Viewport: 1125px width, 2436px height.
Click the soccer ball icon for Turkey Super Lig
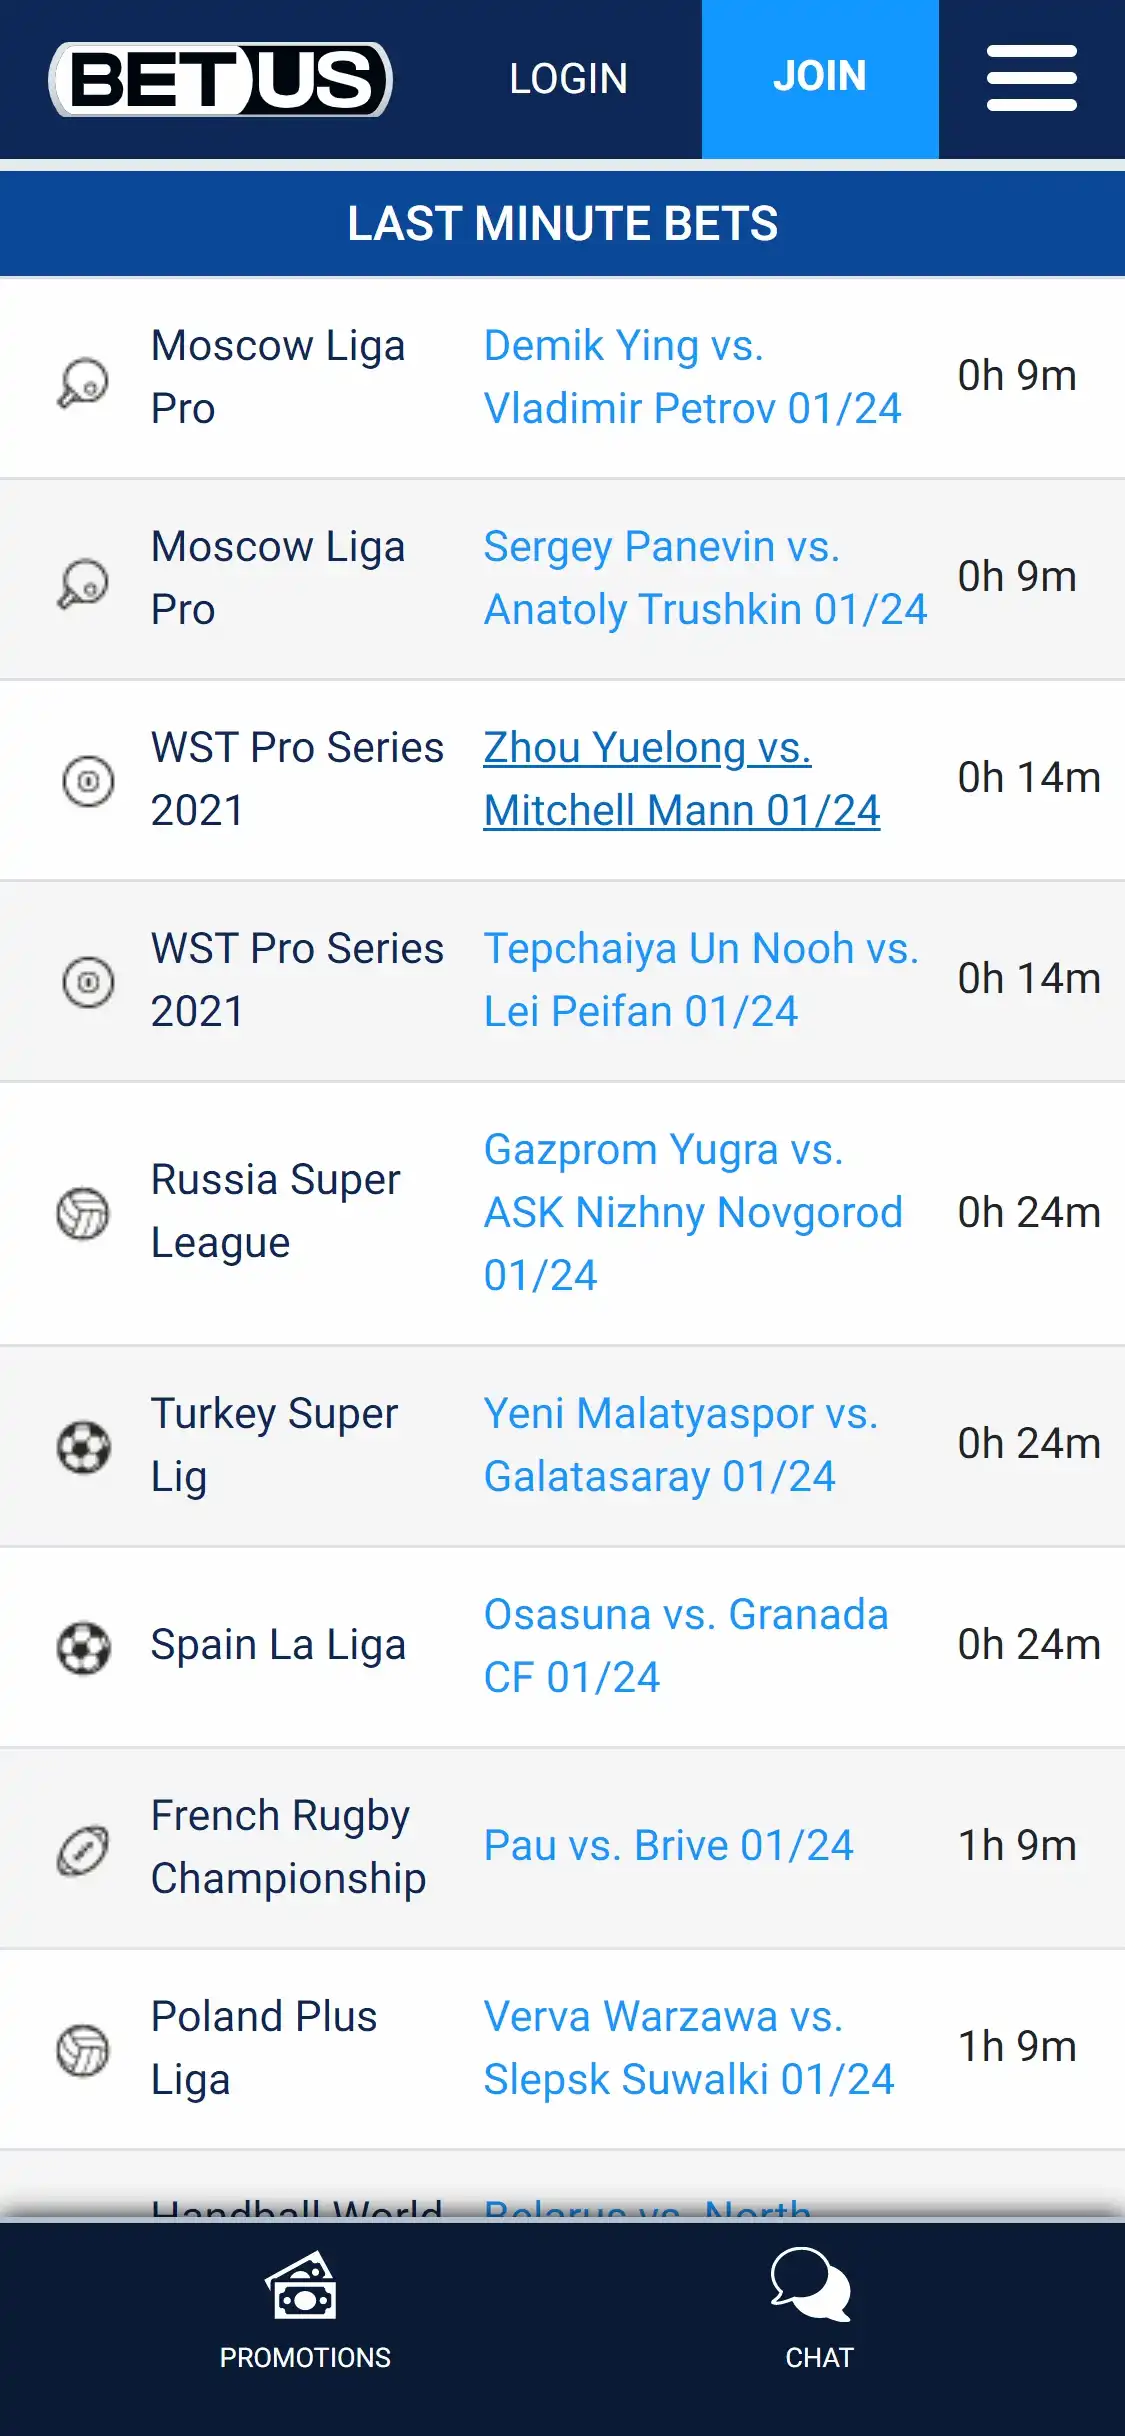coord(83,1446)
